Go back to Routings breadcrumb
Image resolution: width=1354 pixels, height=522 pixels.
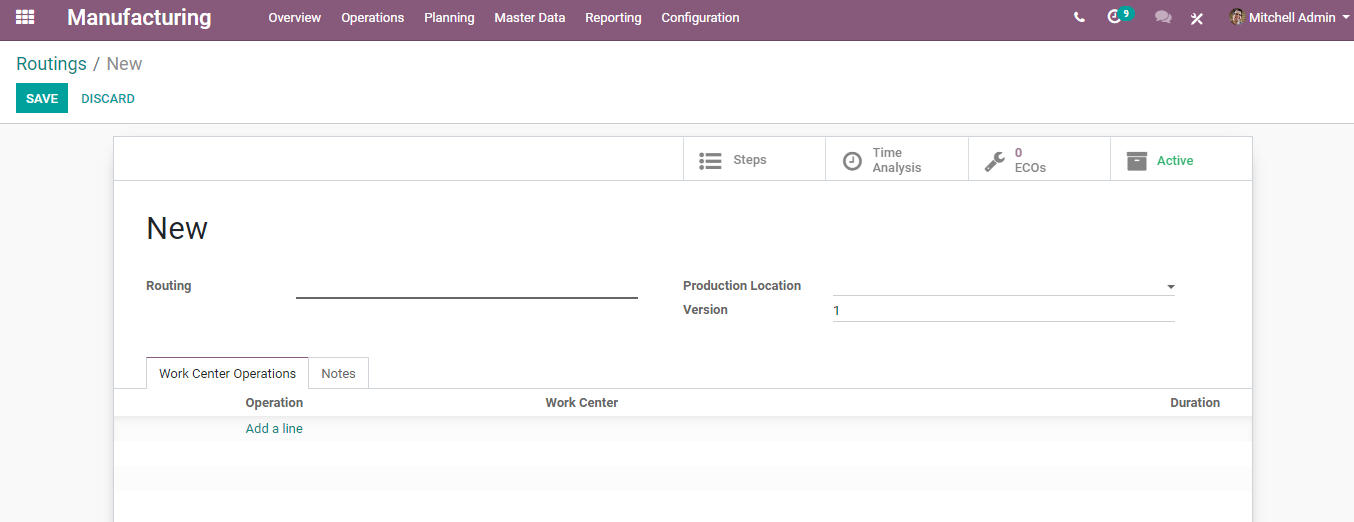click(51, 63)
